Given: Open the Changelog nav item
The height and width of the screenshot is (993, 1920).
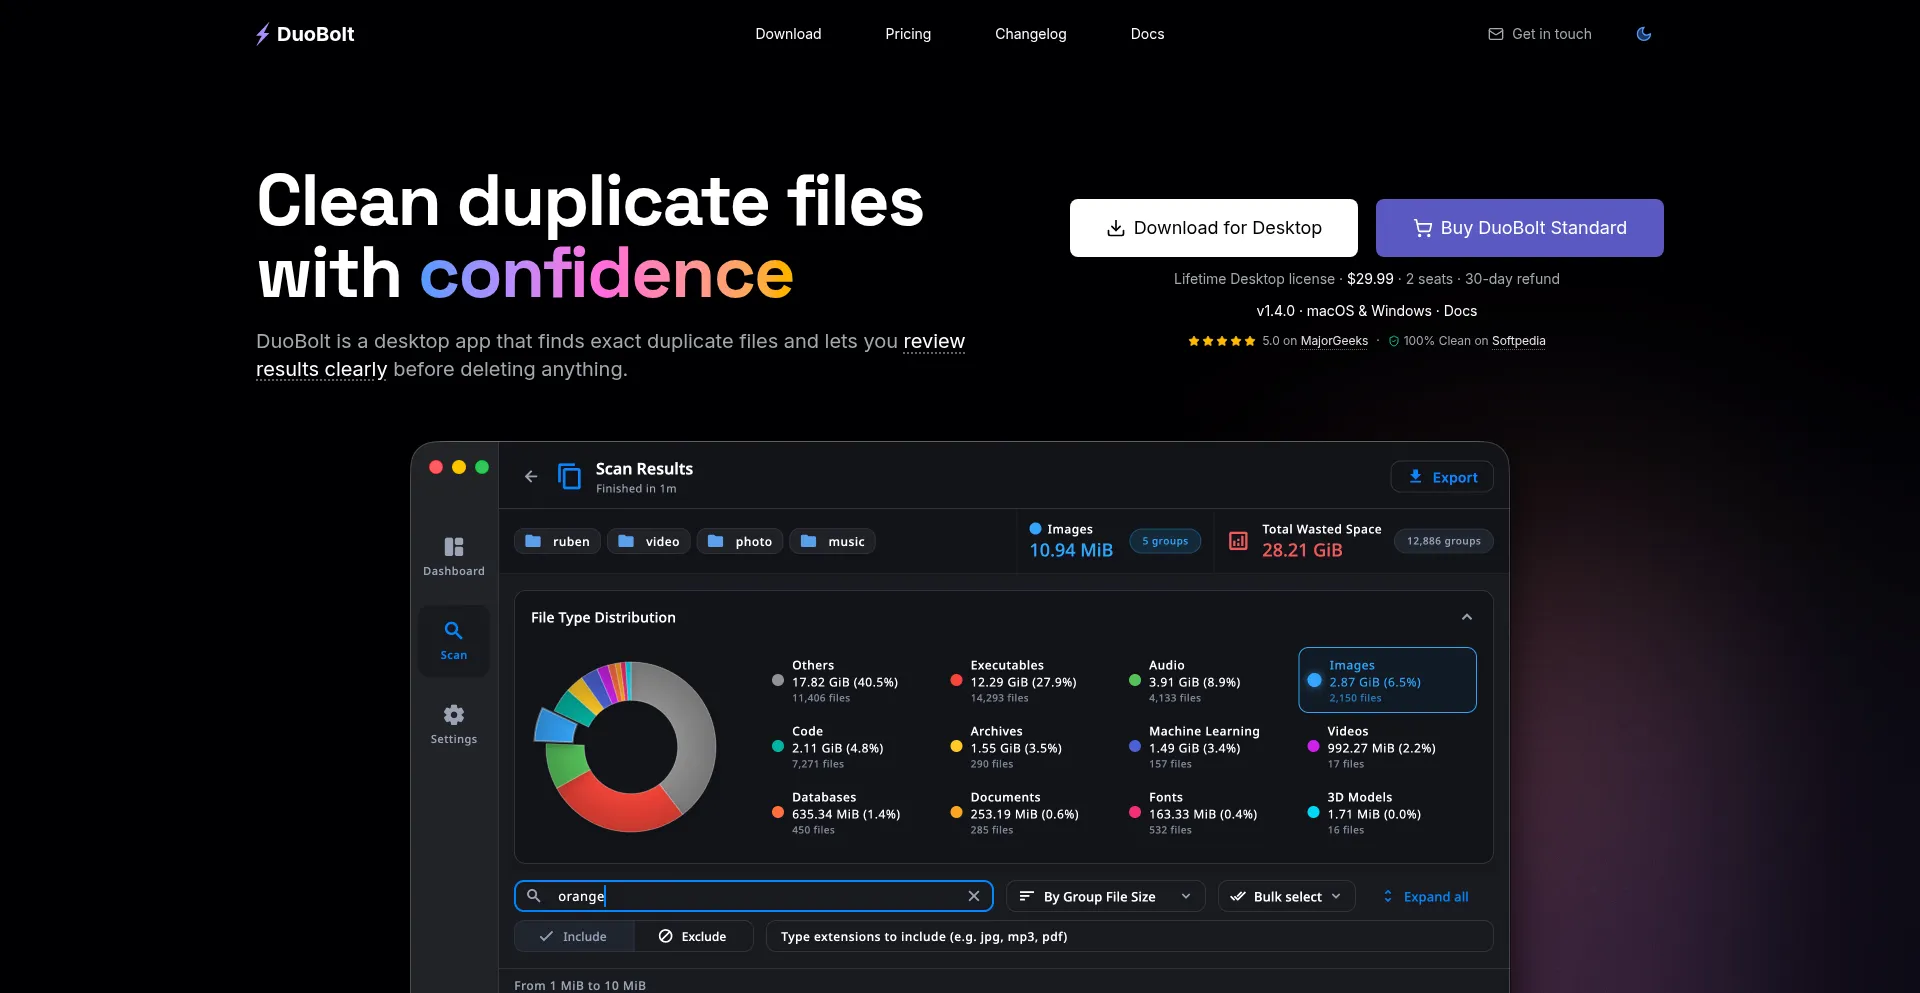Looking at the screenshot, I should [x=1030, y=34].
